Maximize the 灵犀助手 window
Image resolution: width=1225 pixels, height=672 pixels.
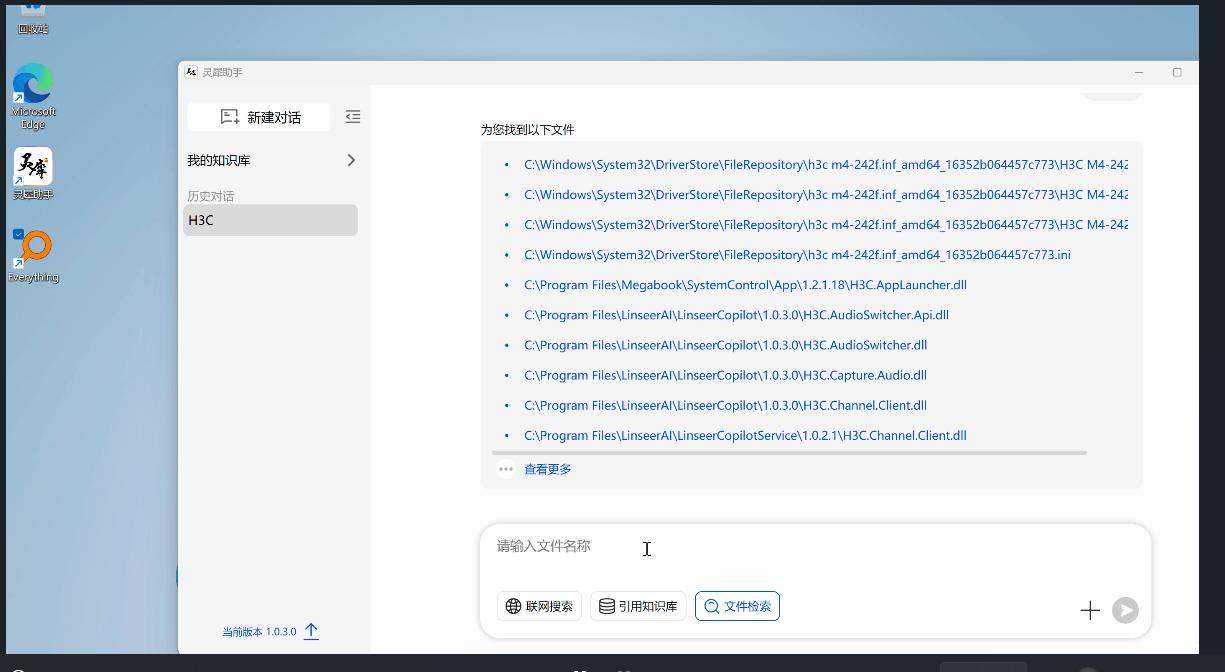1177,72
